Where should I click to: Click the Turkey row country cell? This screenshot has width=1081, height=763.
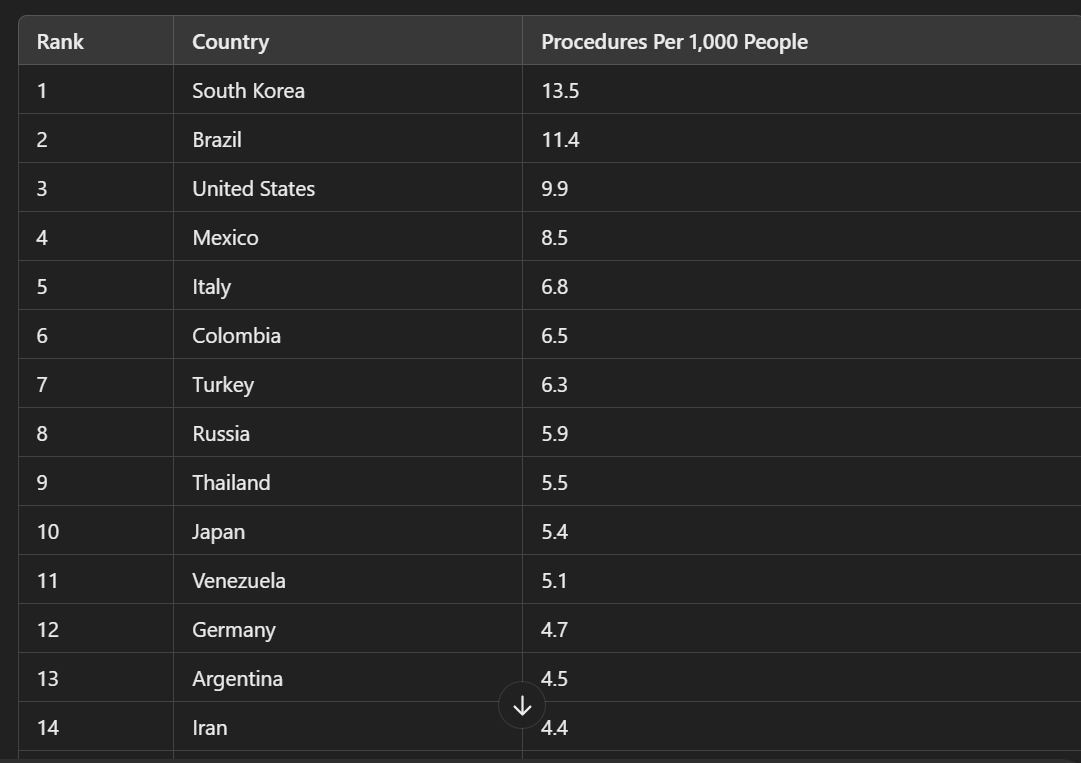[347, 383]
